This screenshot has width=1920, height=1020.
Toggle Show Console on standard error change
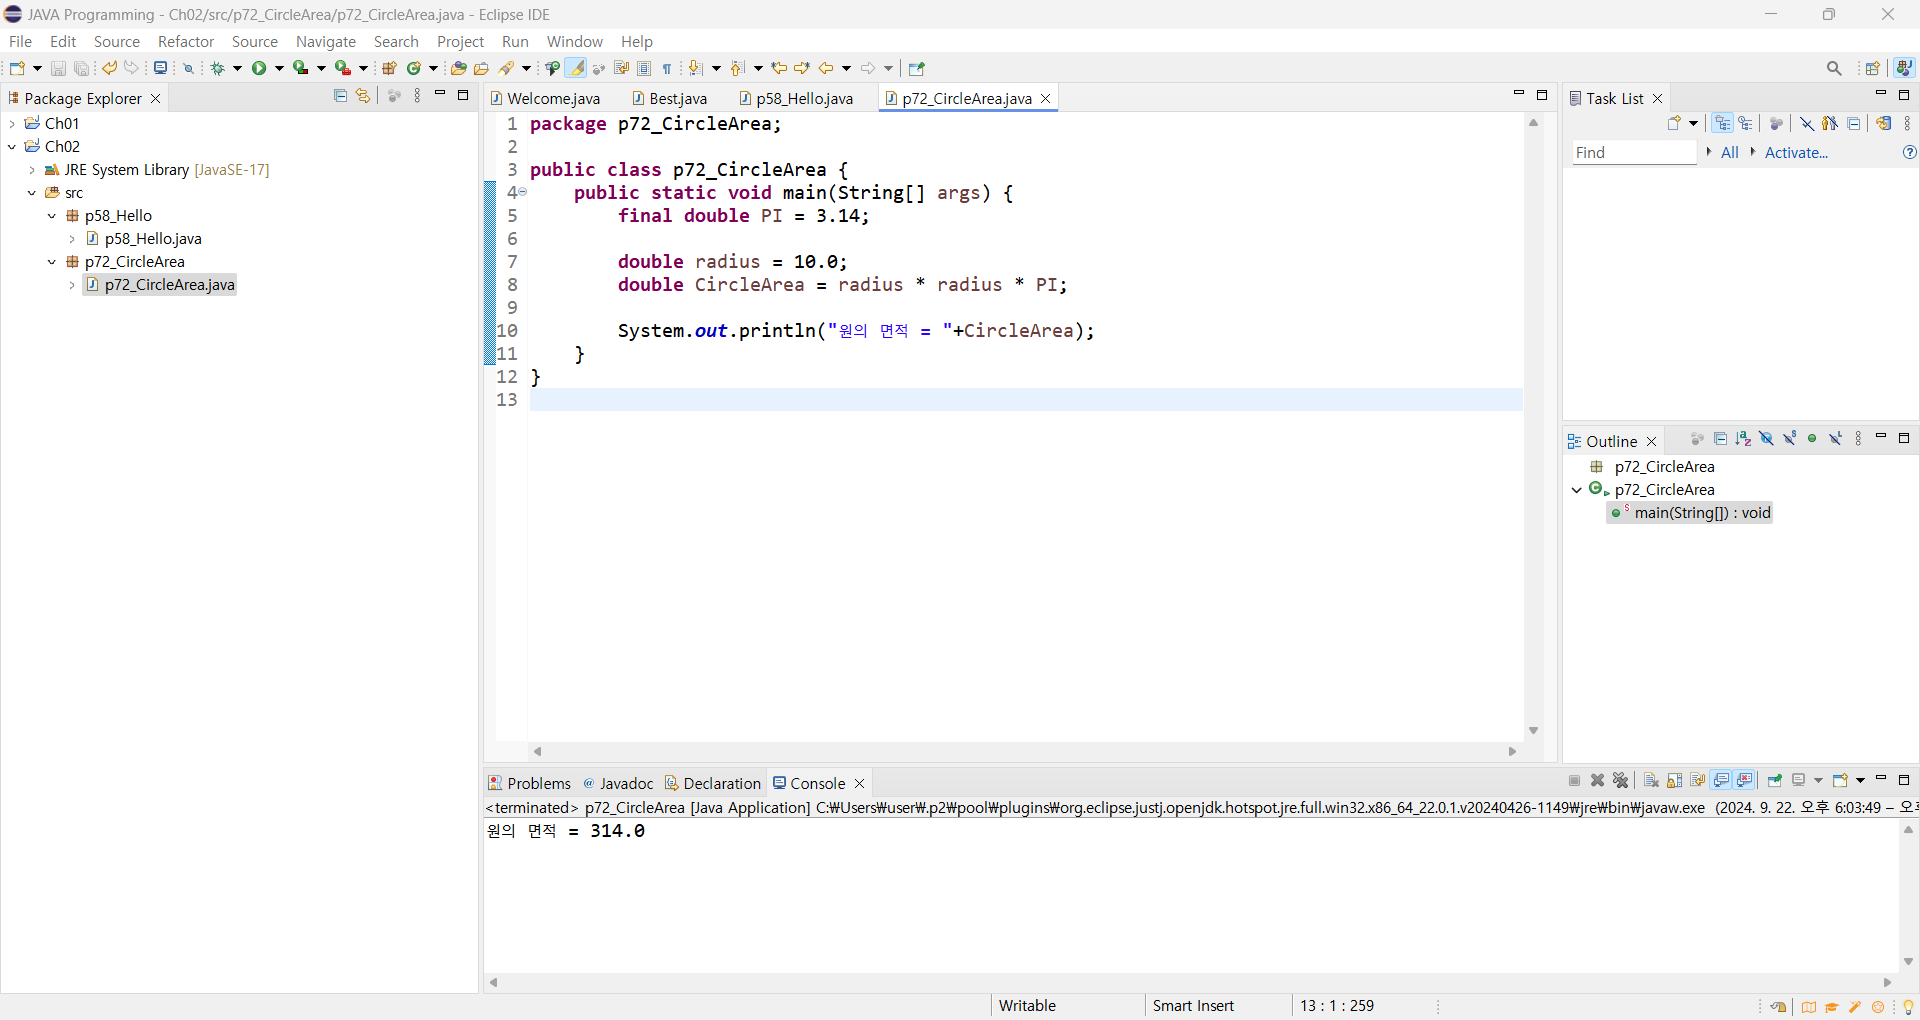tap(1745, 780)
